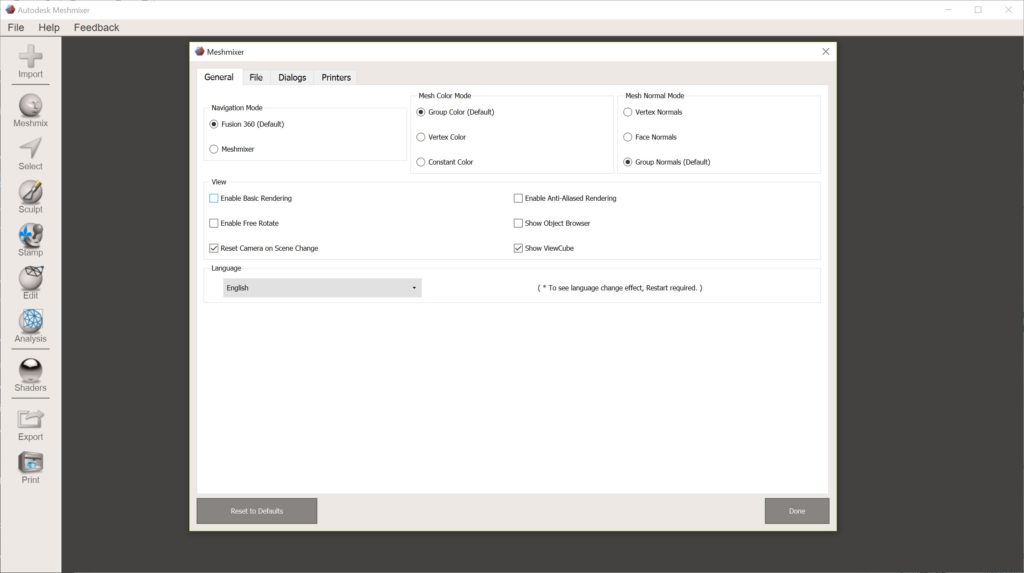
Task: Click the Navigation Mode group label
Action: (x=237, y=108)
